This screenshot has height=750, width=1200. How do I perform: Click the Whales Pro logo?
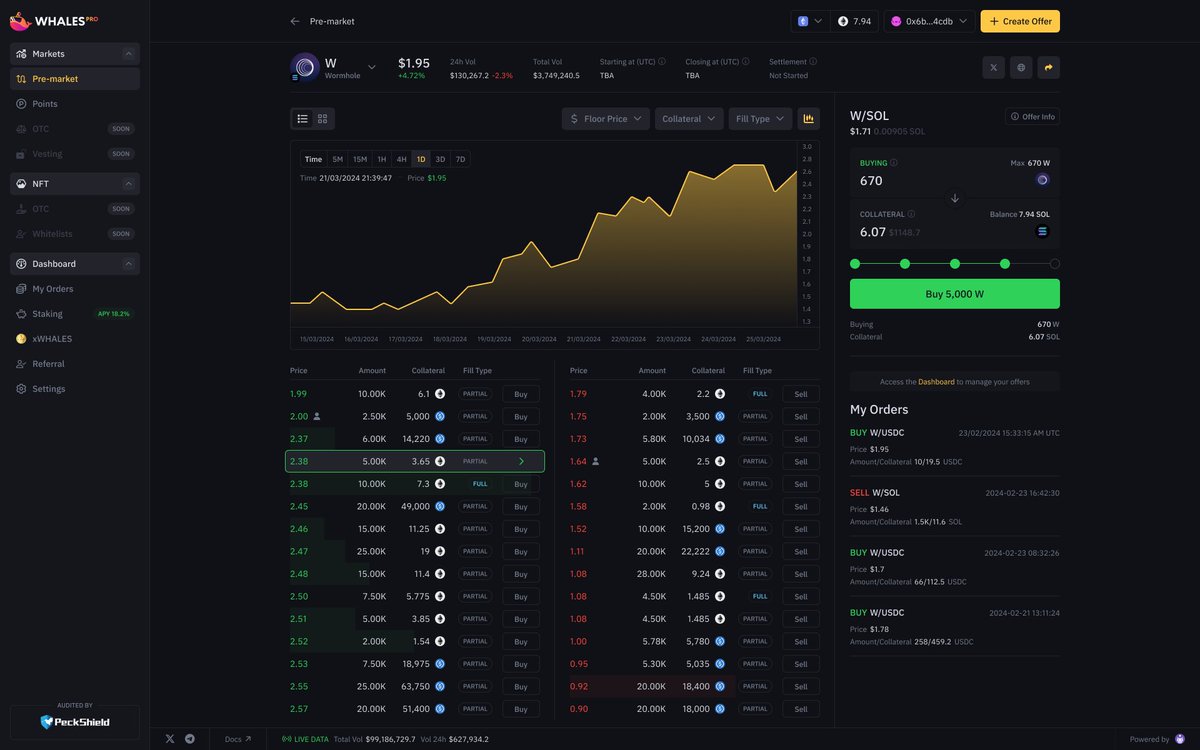54,20
